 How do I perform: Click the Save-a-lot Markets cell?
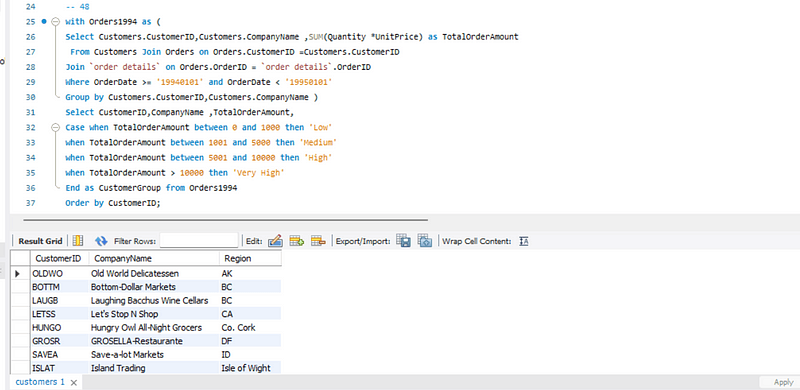coord(155,354)
